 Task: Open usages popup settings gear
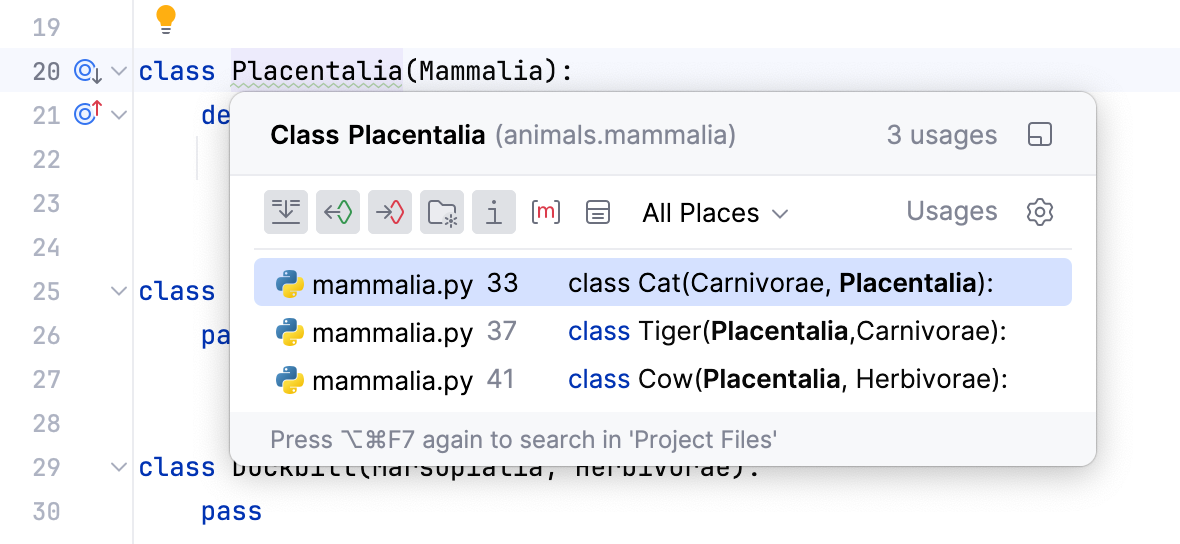[x=1040, y=212]
